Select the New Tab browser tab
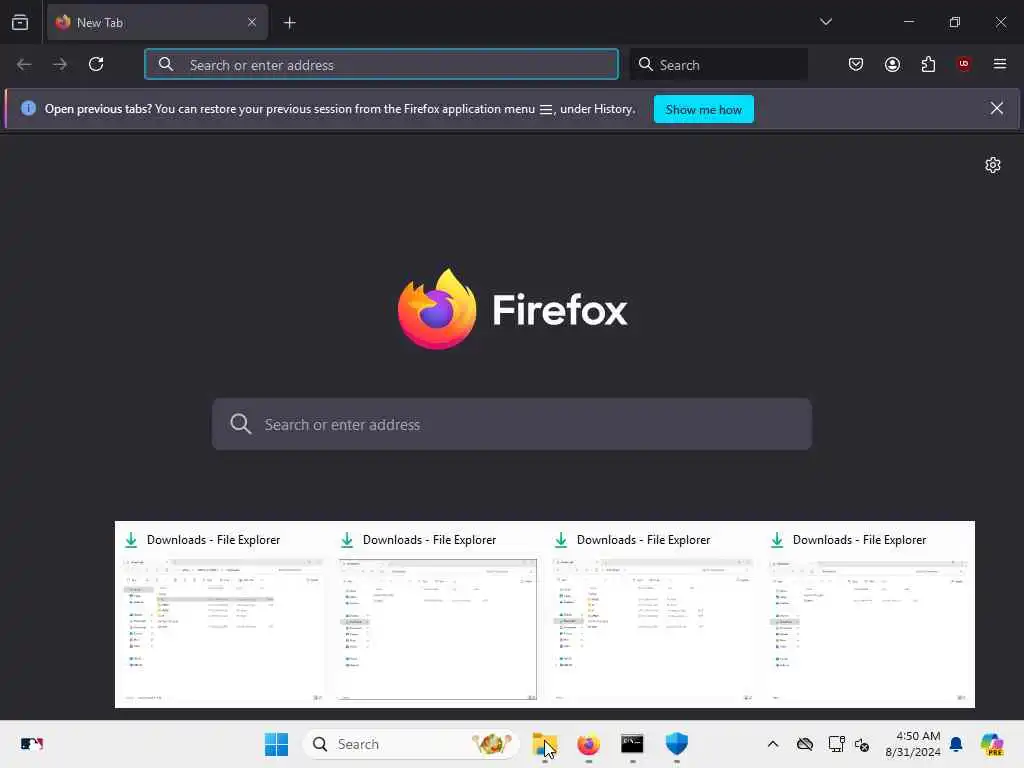Screen dimensions: 1024x768 pos(157,22)
